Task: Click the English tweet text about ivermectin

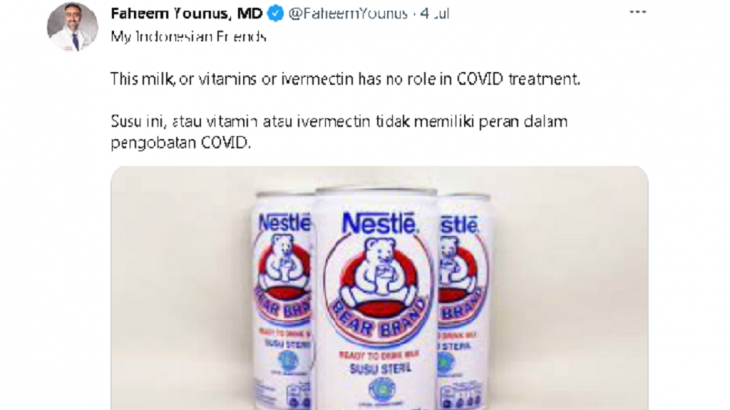Action: pos(345,79)
